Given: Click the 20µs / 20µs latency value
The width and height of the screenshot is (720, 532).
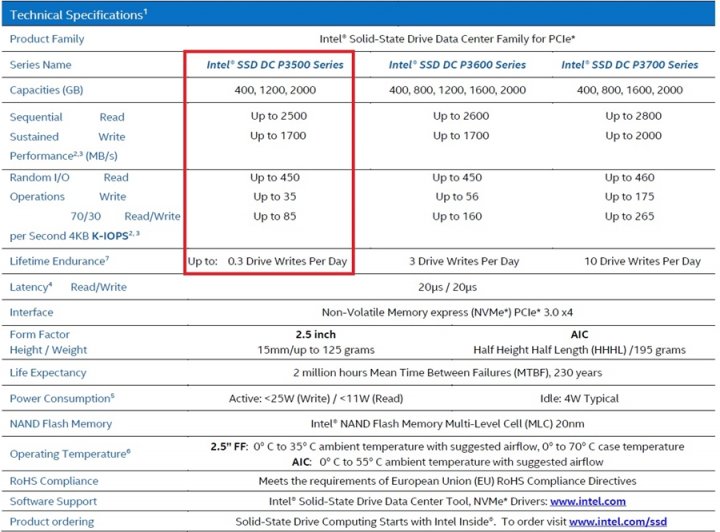Looking at the screenshot, I should pyautogui.click(x=448, y=287).
